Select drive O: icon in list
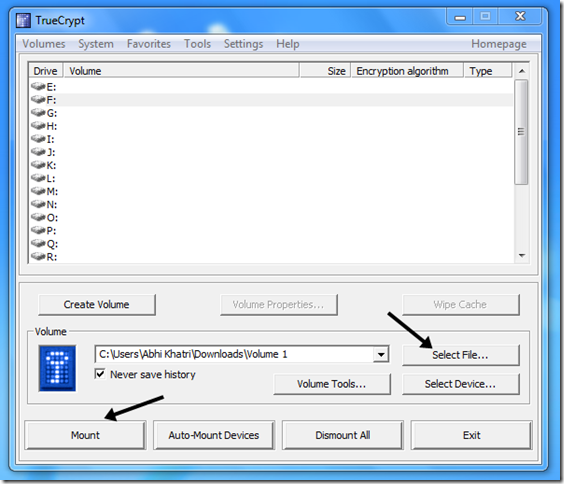 point(38,217)
